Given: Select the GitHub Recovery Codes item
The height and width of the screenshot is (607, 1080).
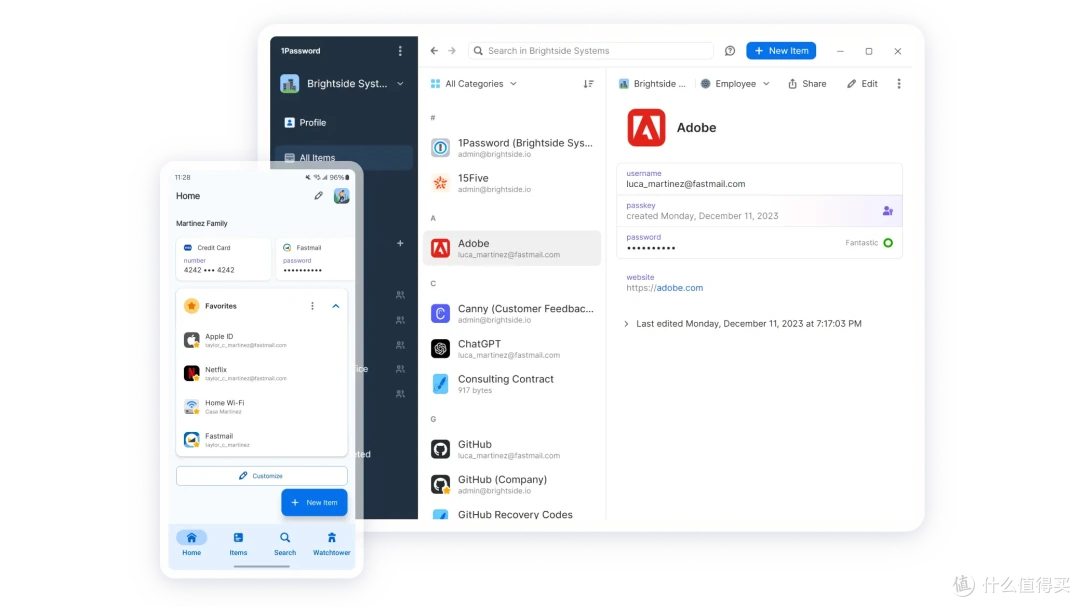Looking at the screenshot, I should [512, 514].
